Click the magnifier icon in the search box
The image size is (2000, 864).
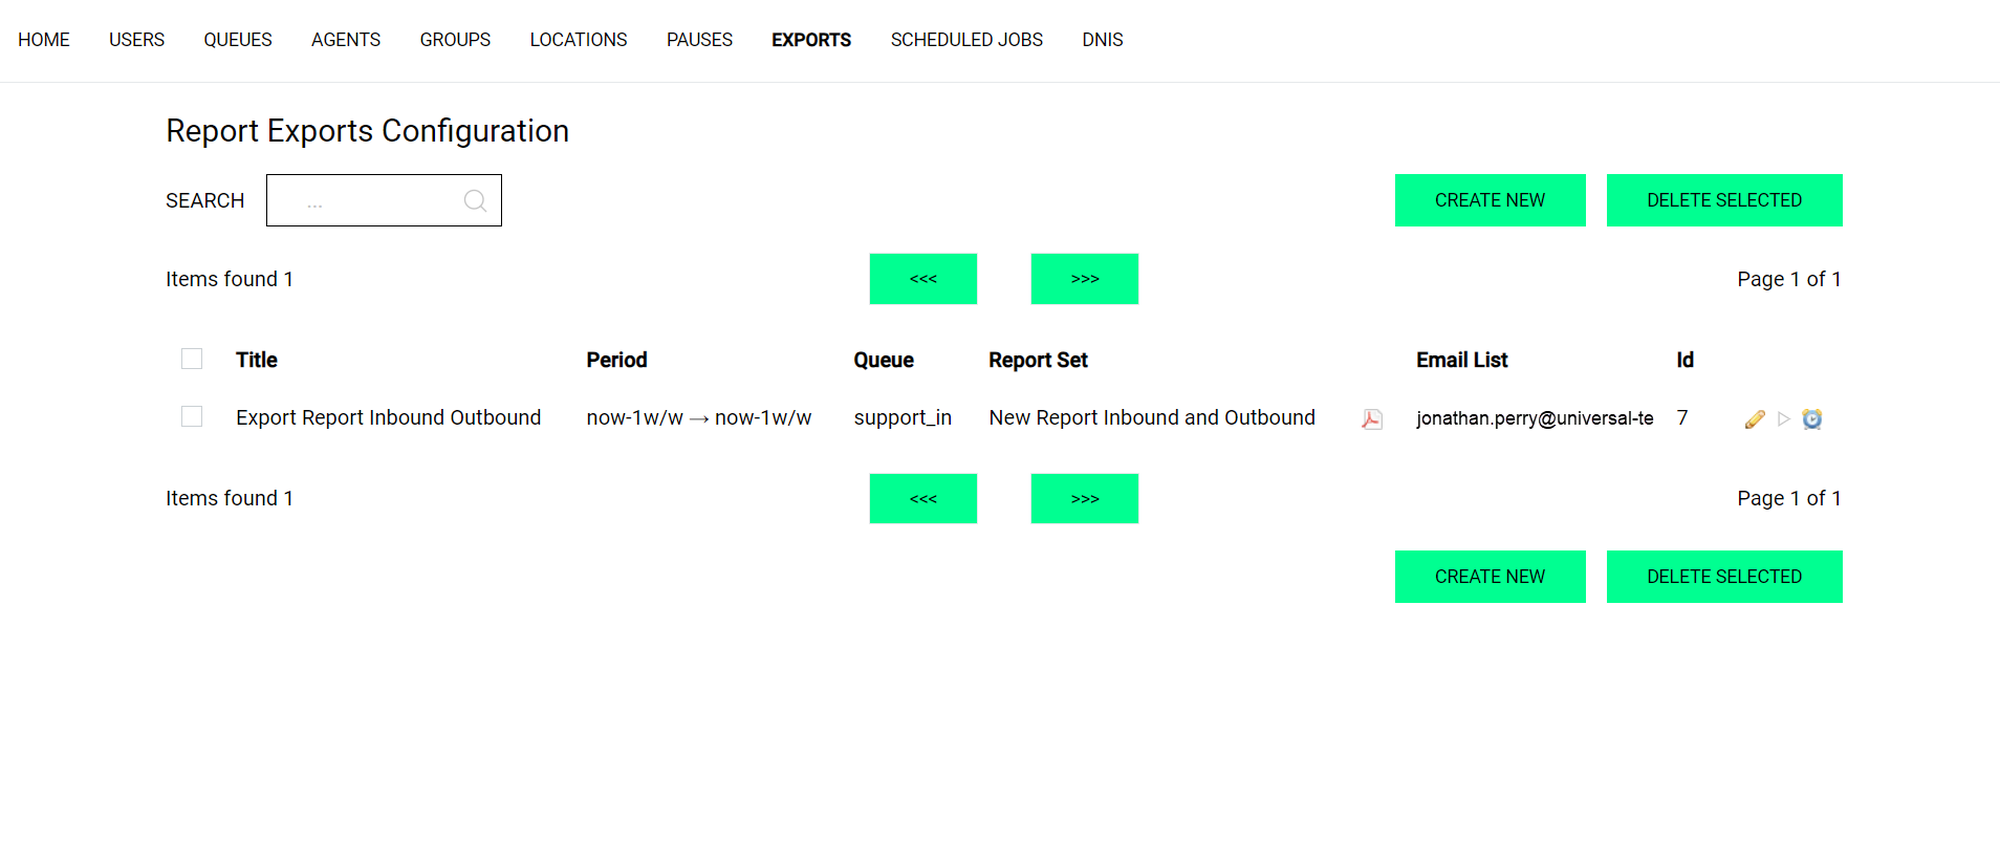475,201
